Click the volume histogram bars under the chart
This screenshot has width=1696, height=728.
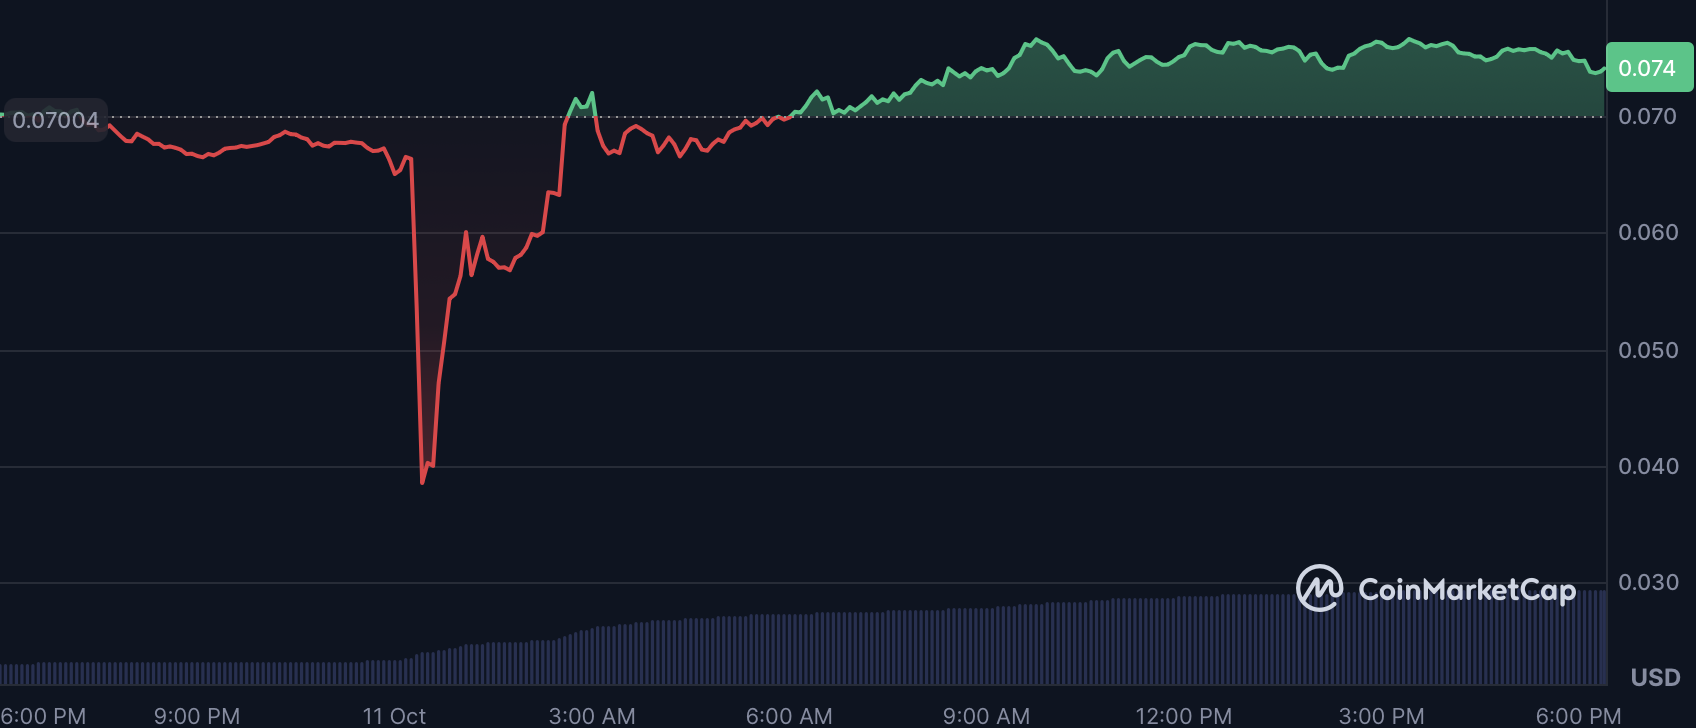800,648
